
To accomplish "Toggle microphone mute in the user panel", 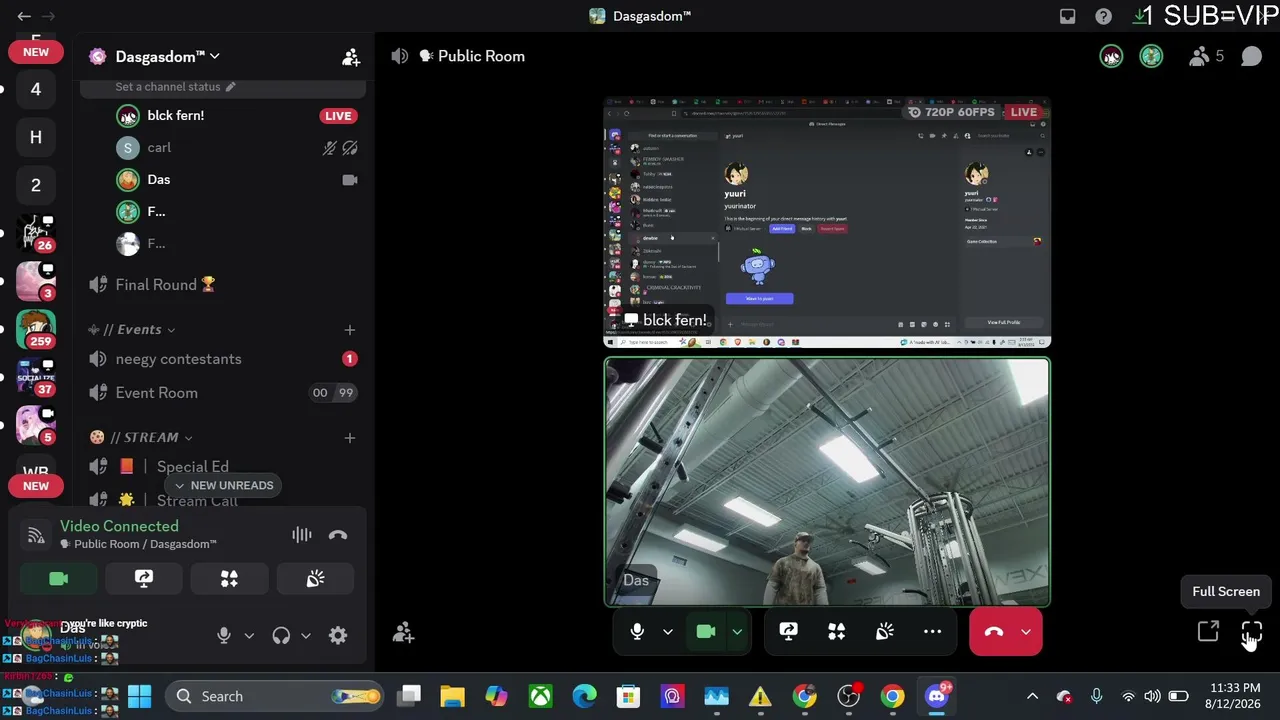I will click(x=224, y=635).
